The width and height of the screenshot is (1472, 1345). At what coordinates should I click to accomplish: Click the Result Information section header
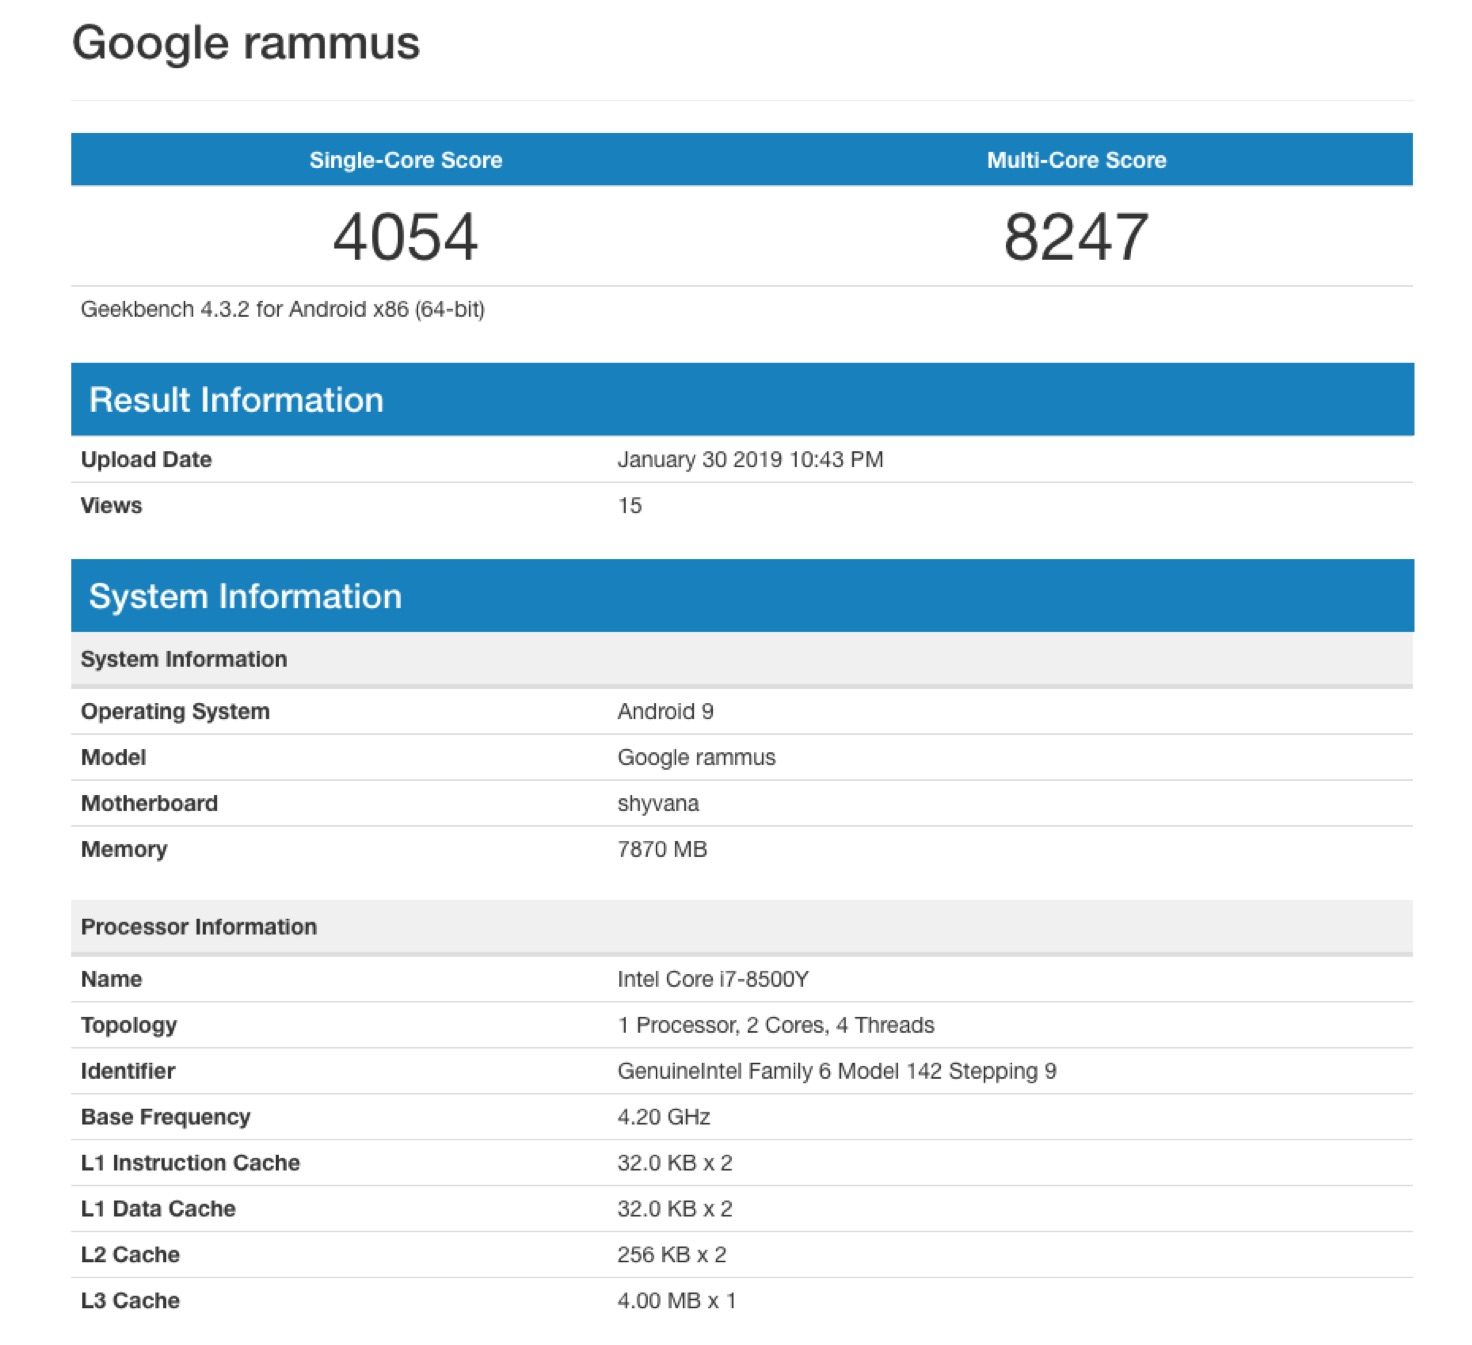point(236,400)
